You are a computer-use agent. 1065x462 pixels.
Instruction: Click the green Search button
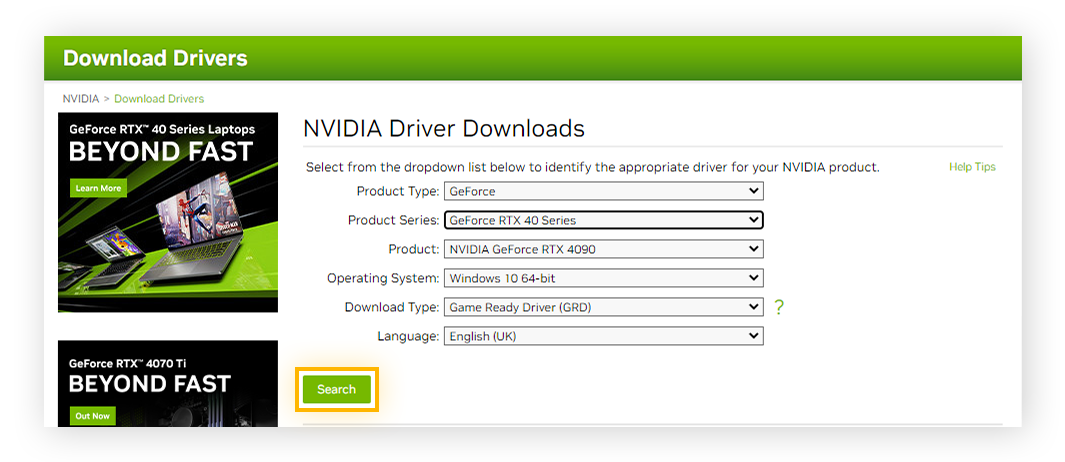[336, 389]
